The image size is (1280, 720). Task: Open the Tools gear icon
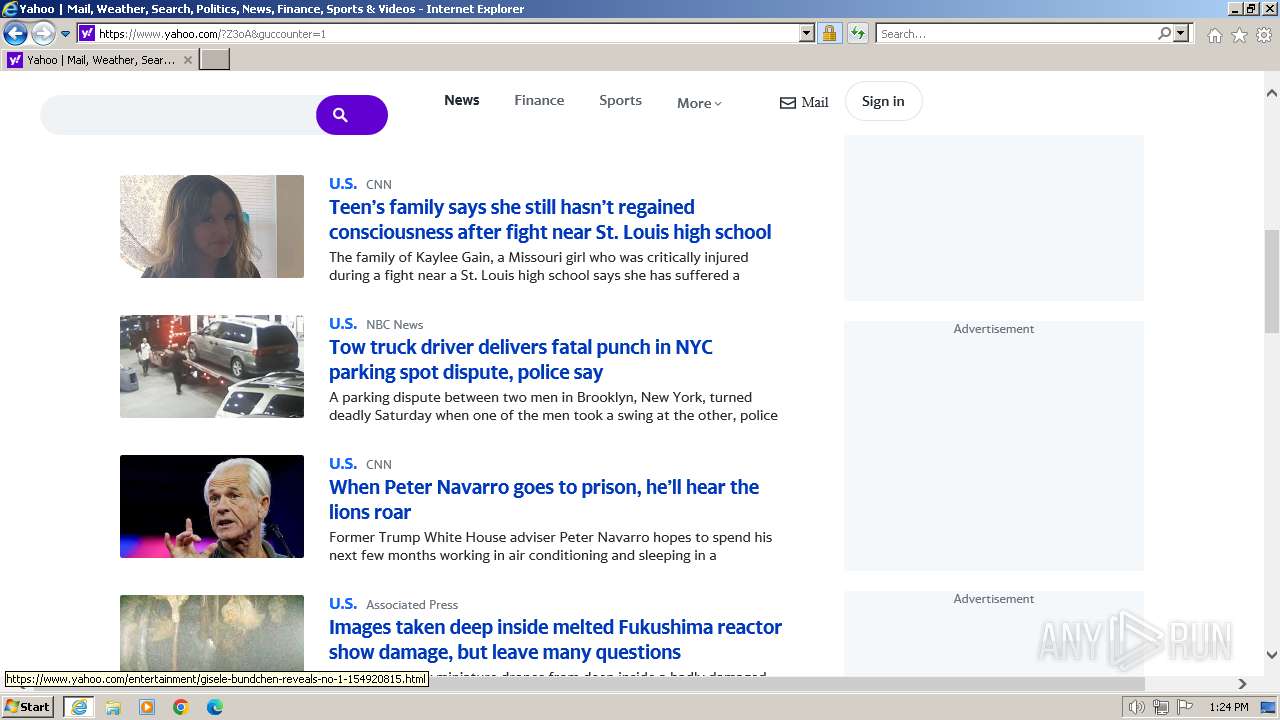pyautogui.click(x=1264, y=35)
